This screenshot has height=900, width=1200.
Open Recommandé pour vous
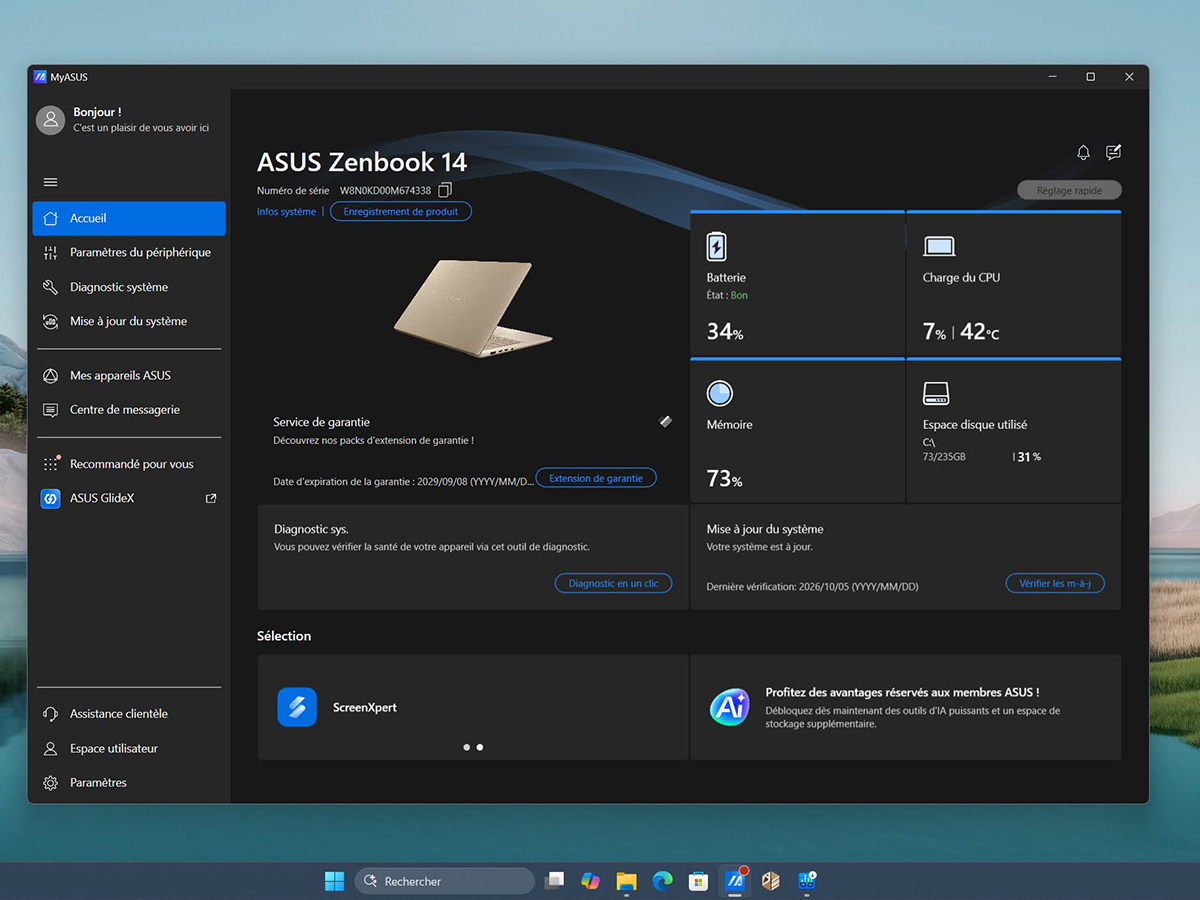(129, 464)
